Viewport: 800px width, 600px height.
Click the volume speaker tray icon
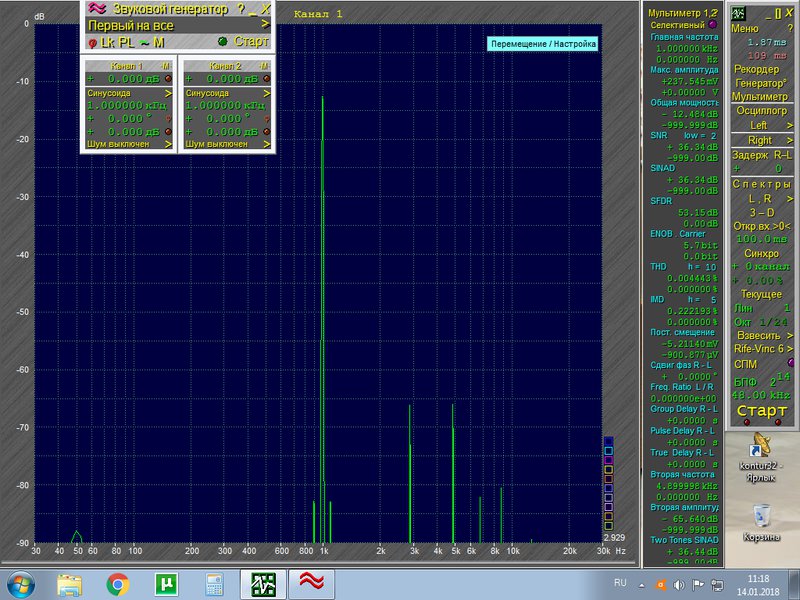(x=679, y=585)
